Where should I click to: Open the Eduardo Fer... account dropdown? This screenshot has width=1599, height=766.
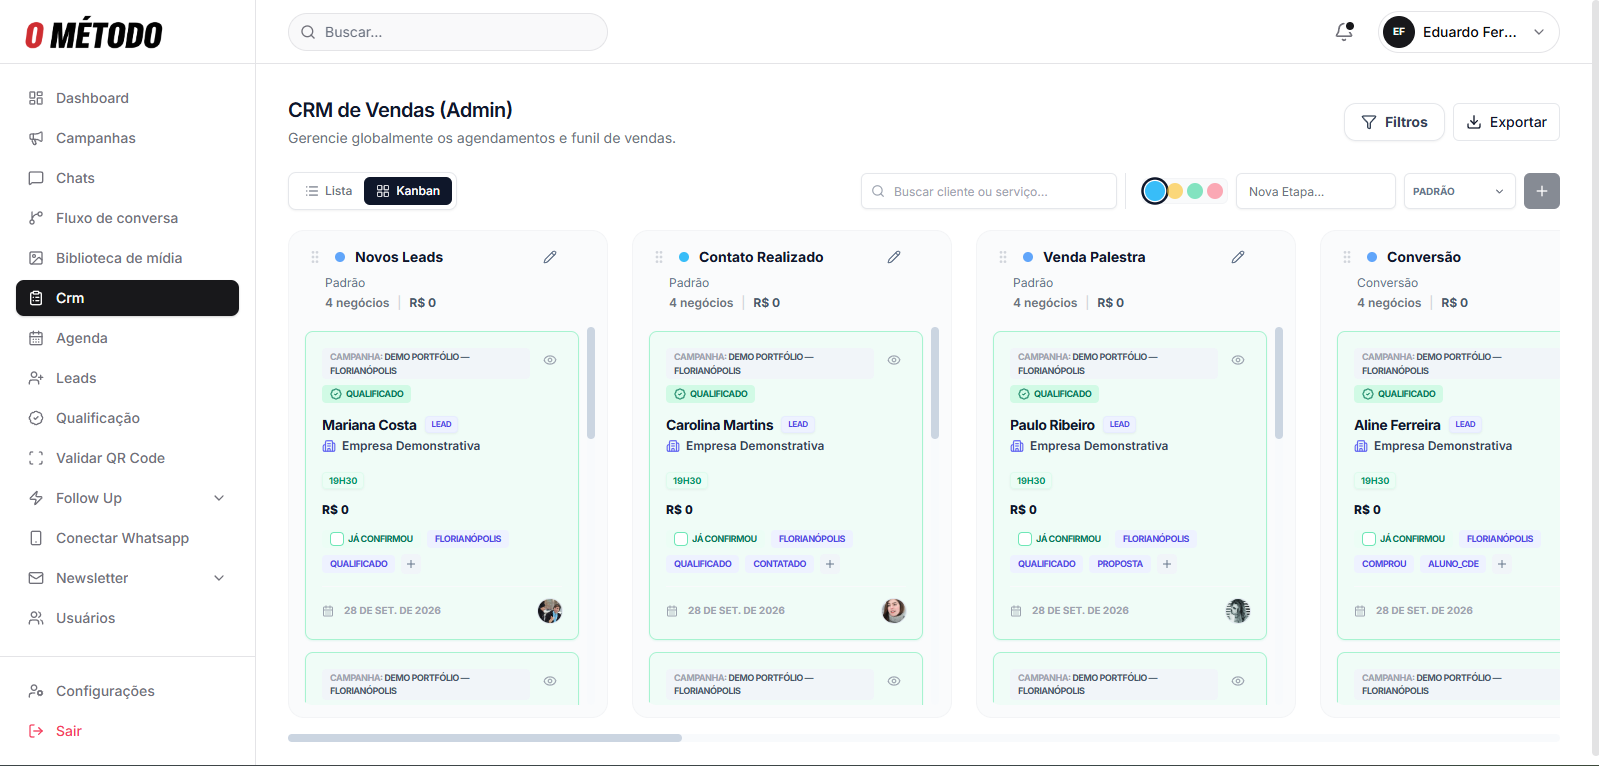point(1469,32)
